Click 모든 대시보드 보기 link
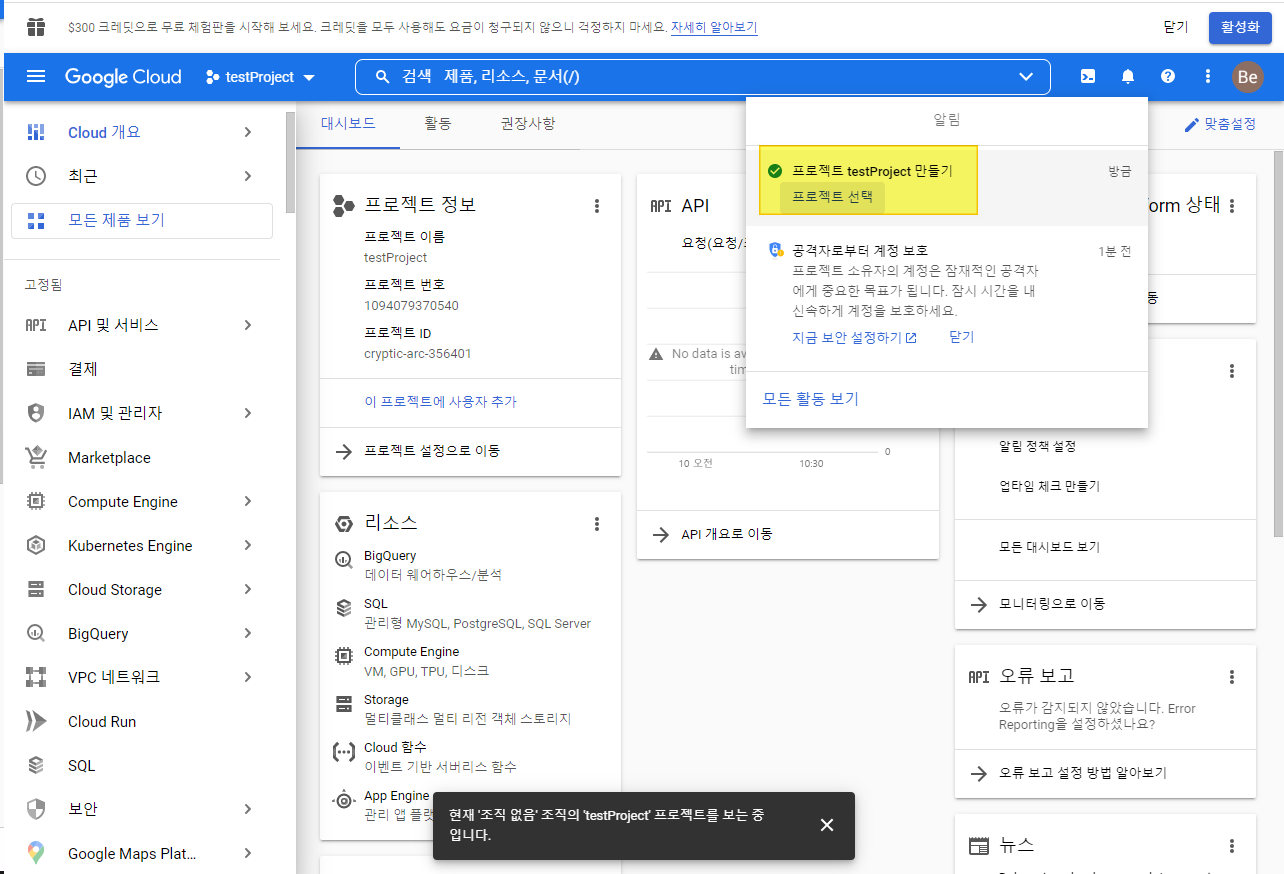The height and width of the screenshot is (874, 1284). point(1049,548)
